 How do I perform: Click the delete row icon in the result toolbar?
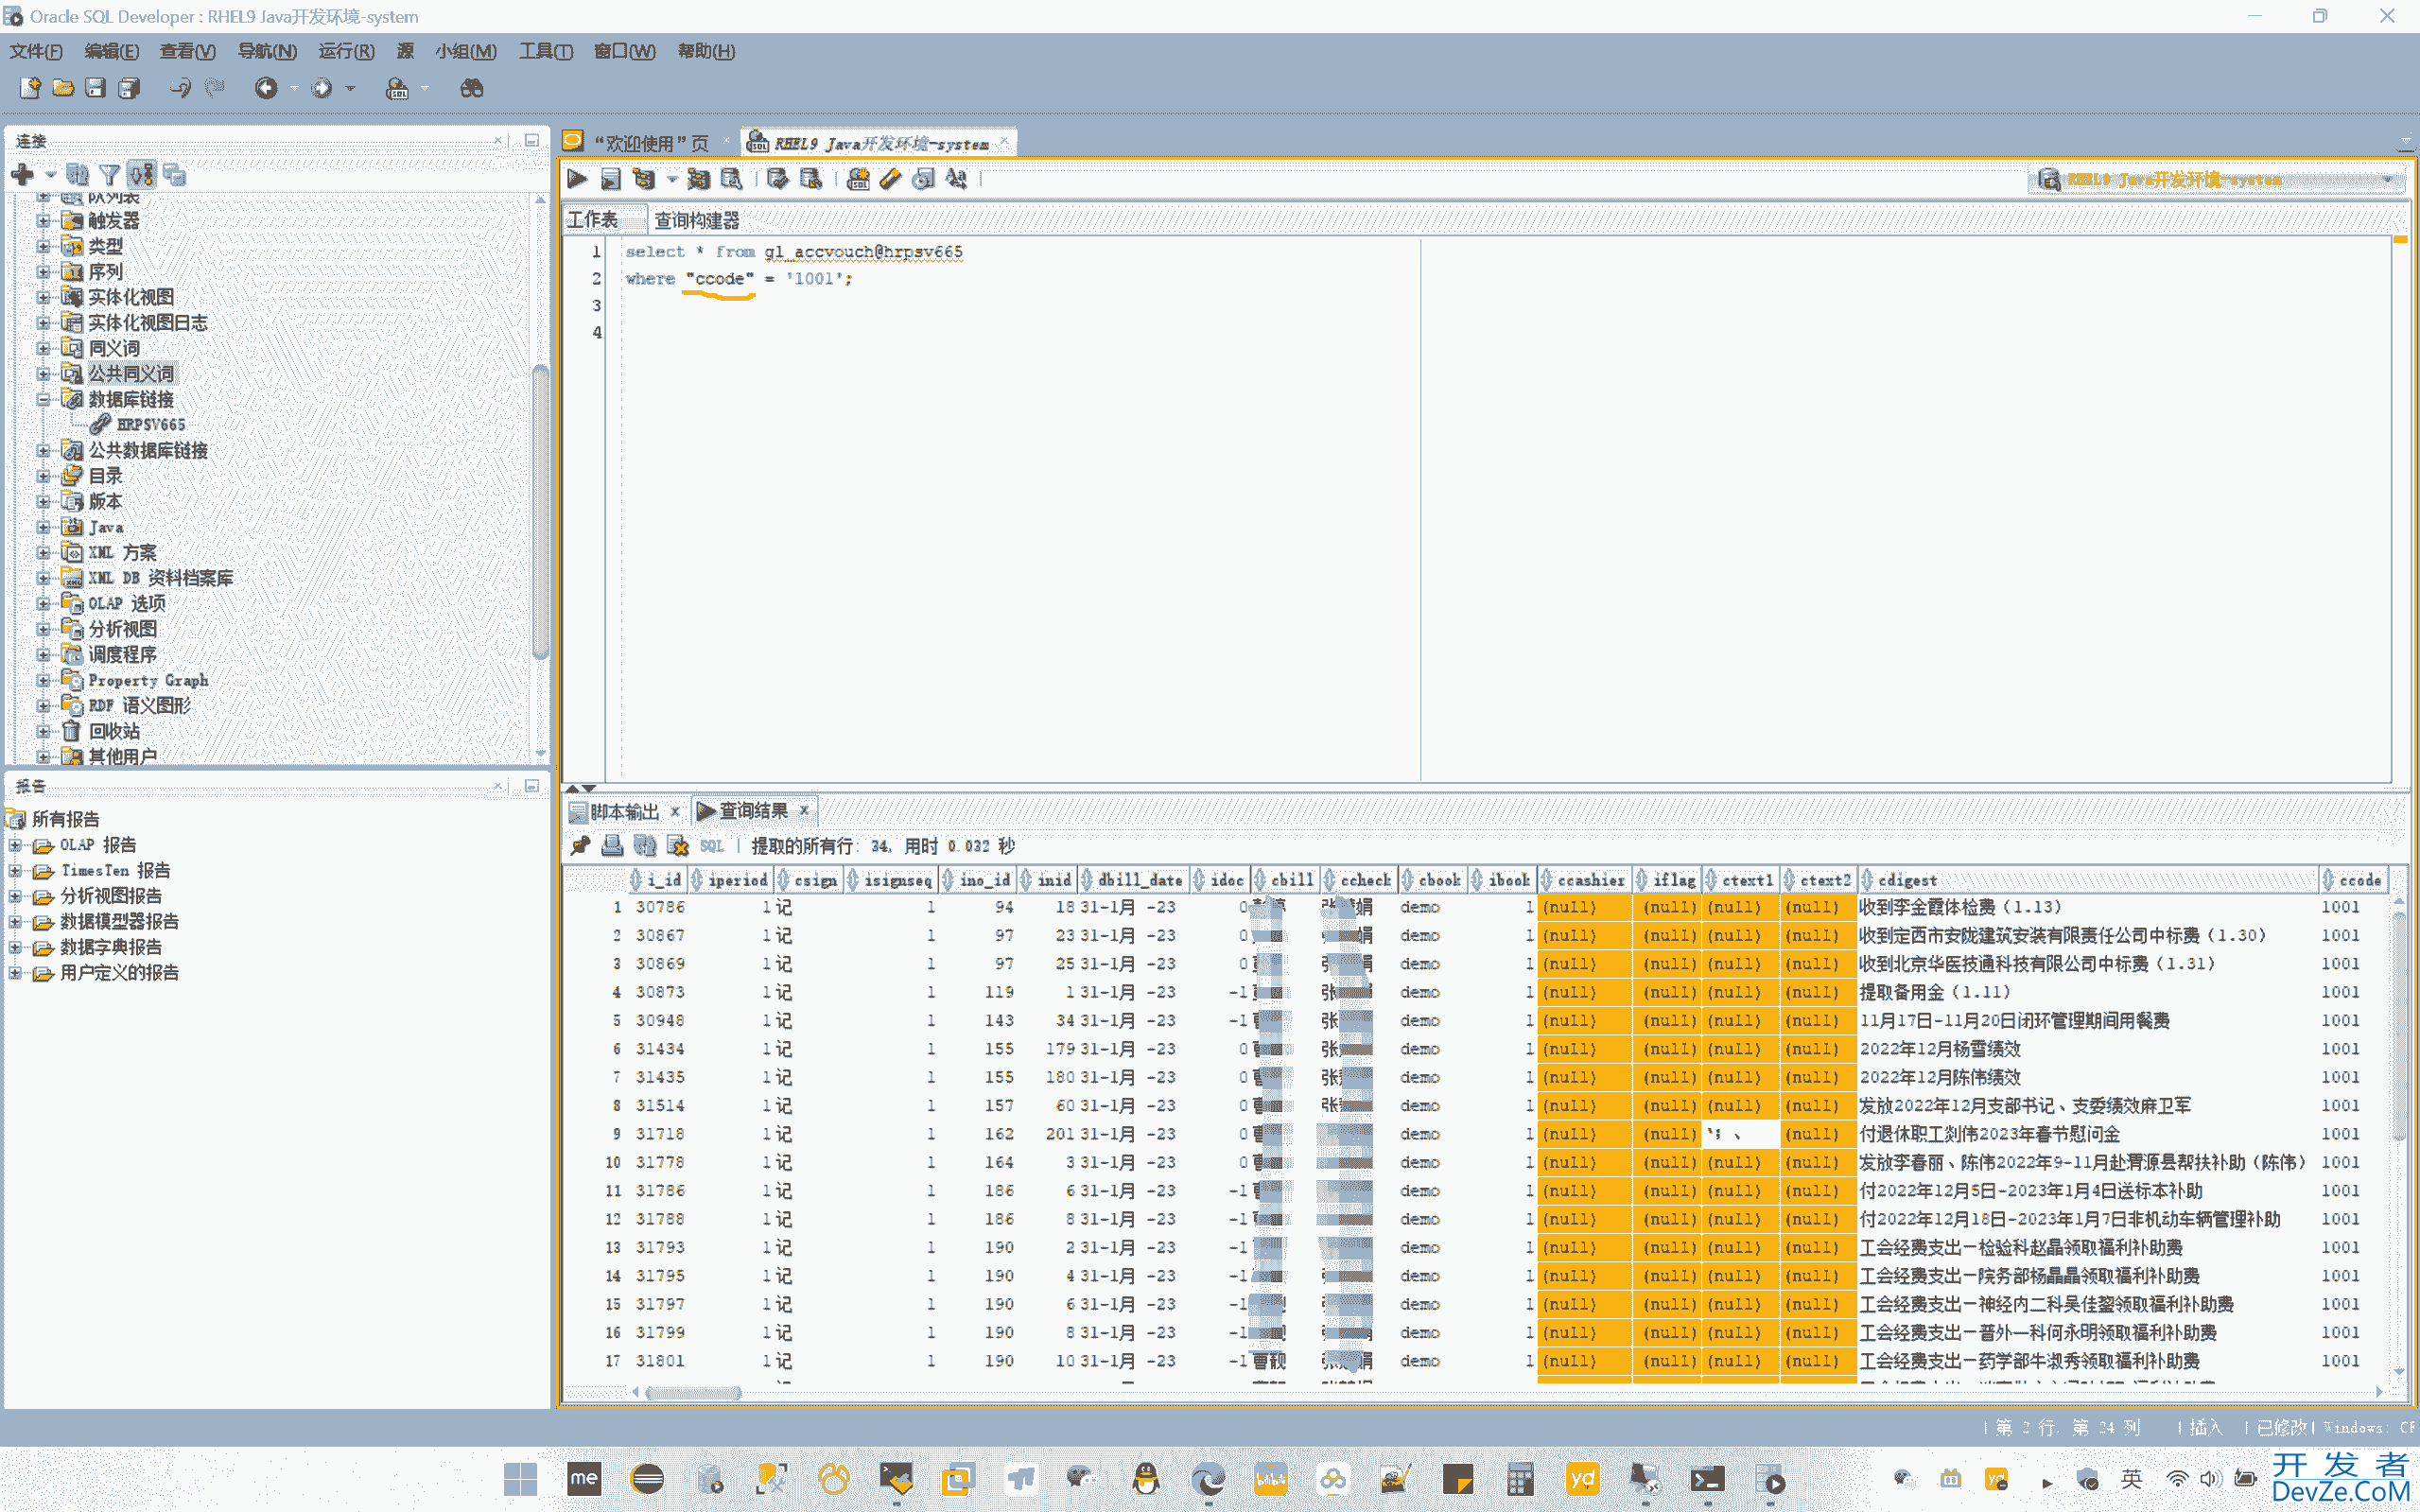[678, 846]
